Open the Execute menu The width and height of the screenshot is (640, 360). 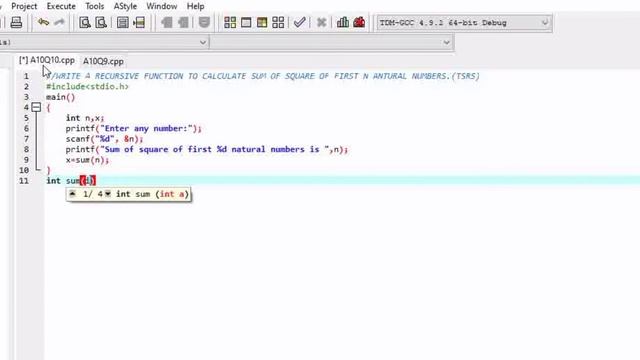click(61, 6)
